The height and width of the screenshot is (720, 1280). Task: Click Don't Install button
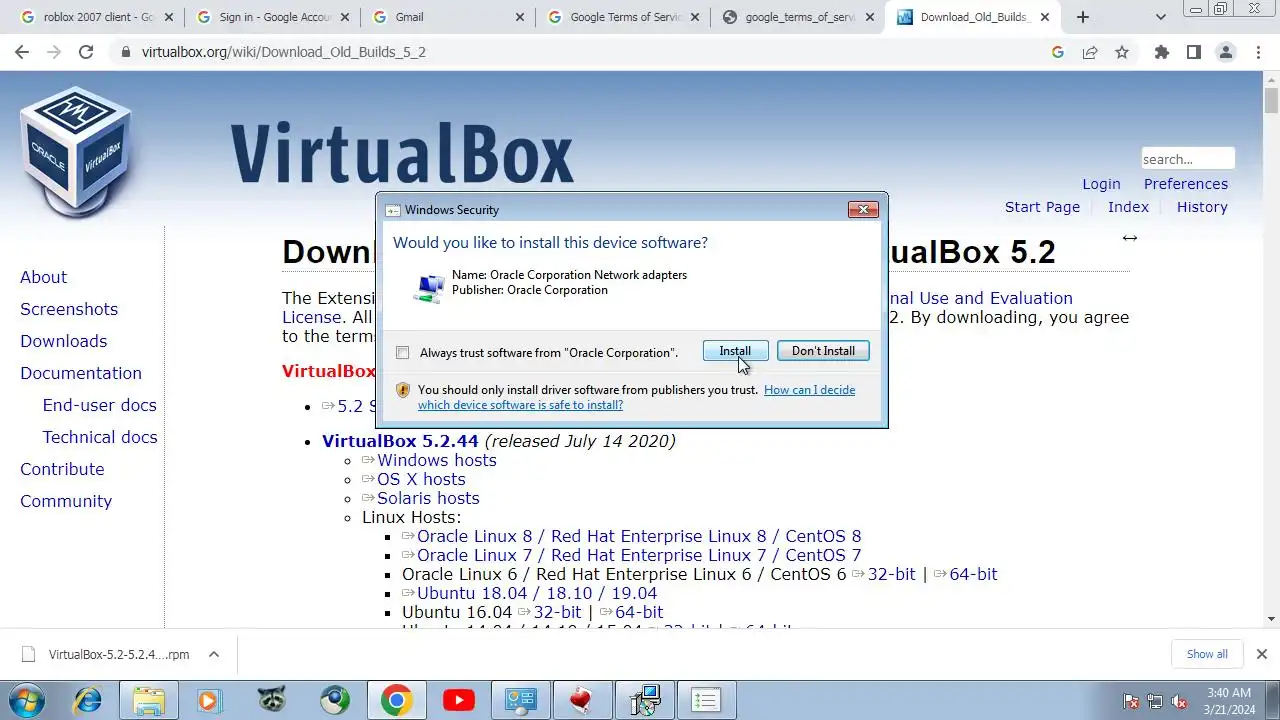(823, 351)
